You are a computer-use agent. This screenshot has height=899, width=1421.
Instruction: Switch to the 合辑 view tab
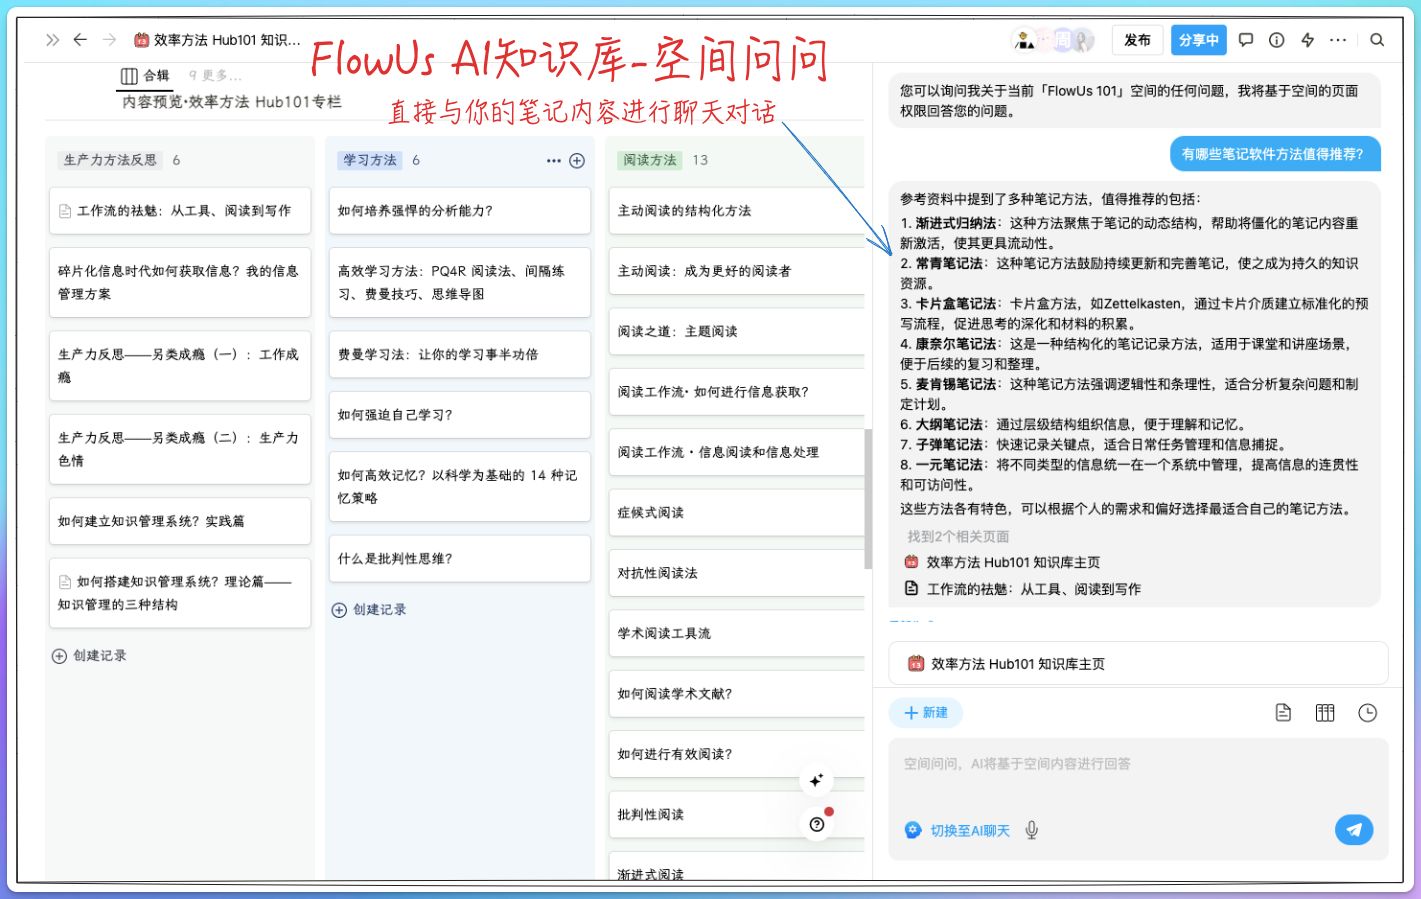[x=145, y=75]
